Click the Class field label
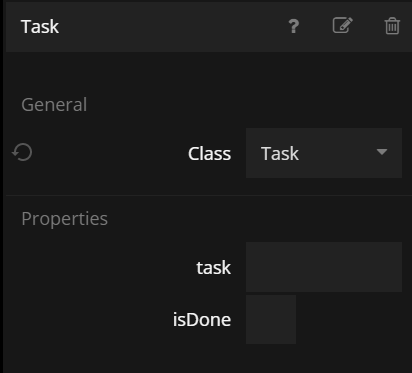This screenshot has height=373, width=412. pyautogui.click(x=209, y=154)
